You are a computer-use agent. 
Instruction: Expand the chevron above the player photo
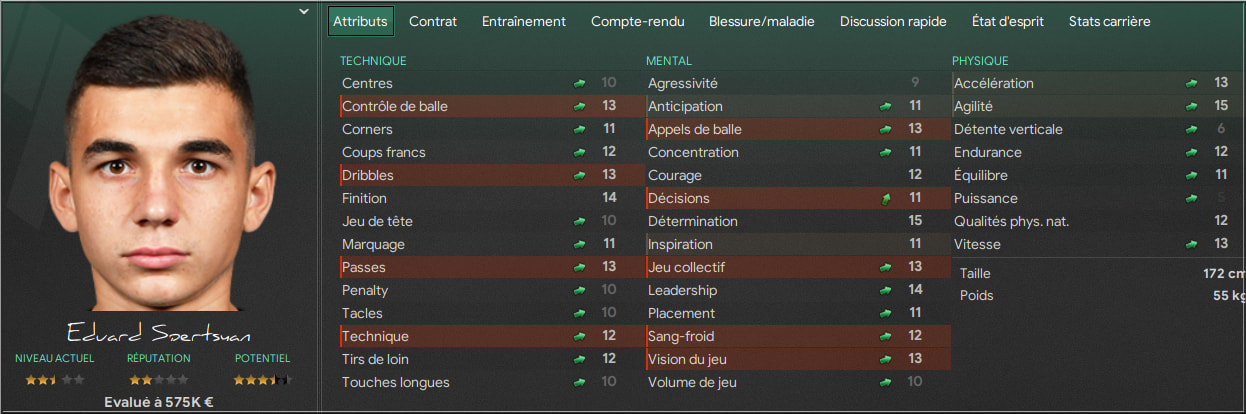pyautogui.click(x=304, y=12)
